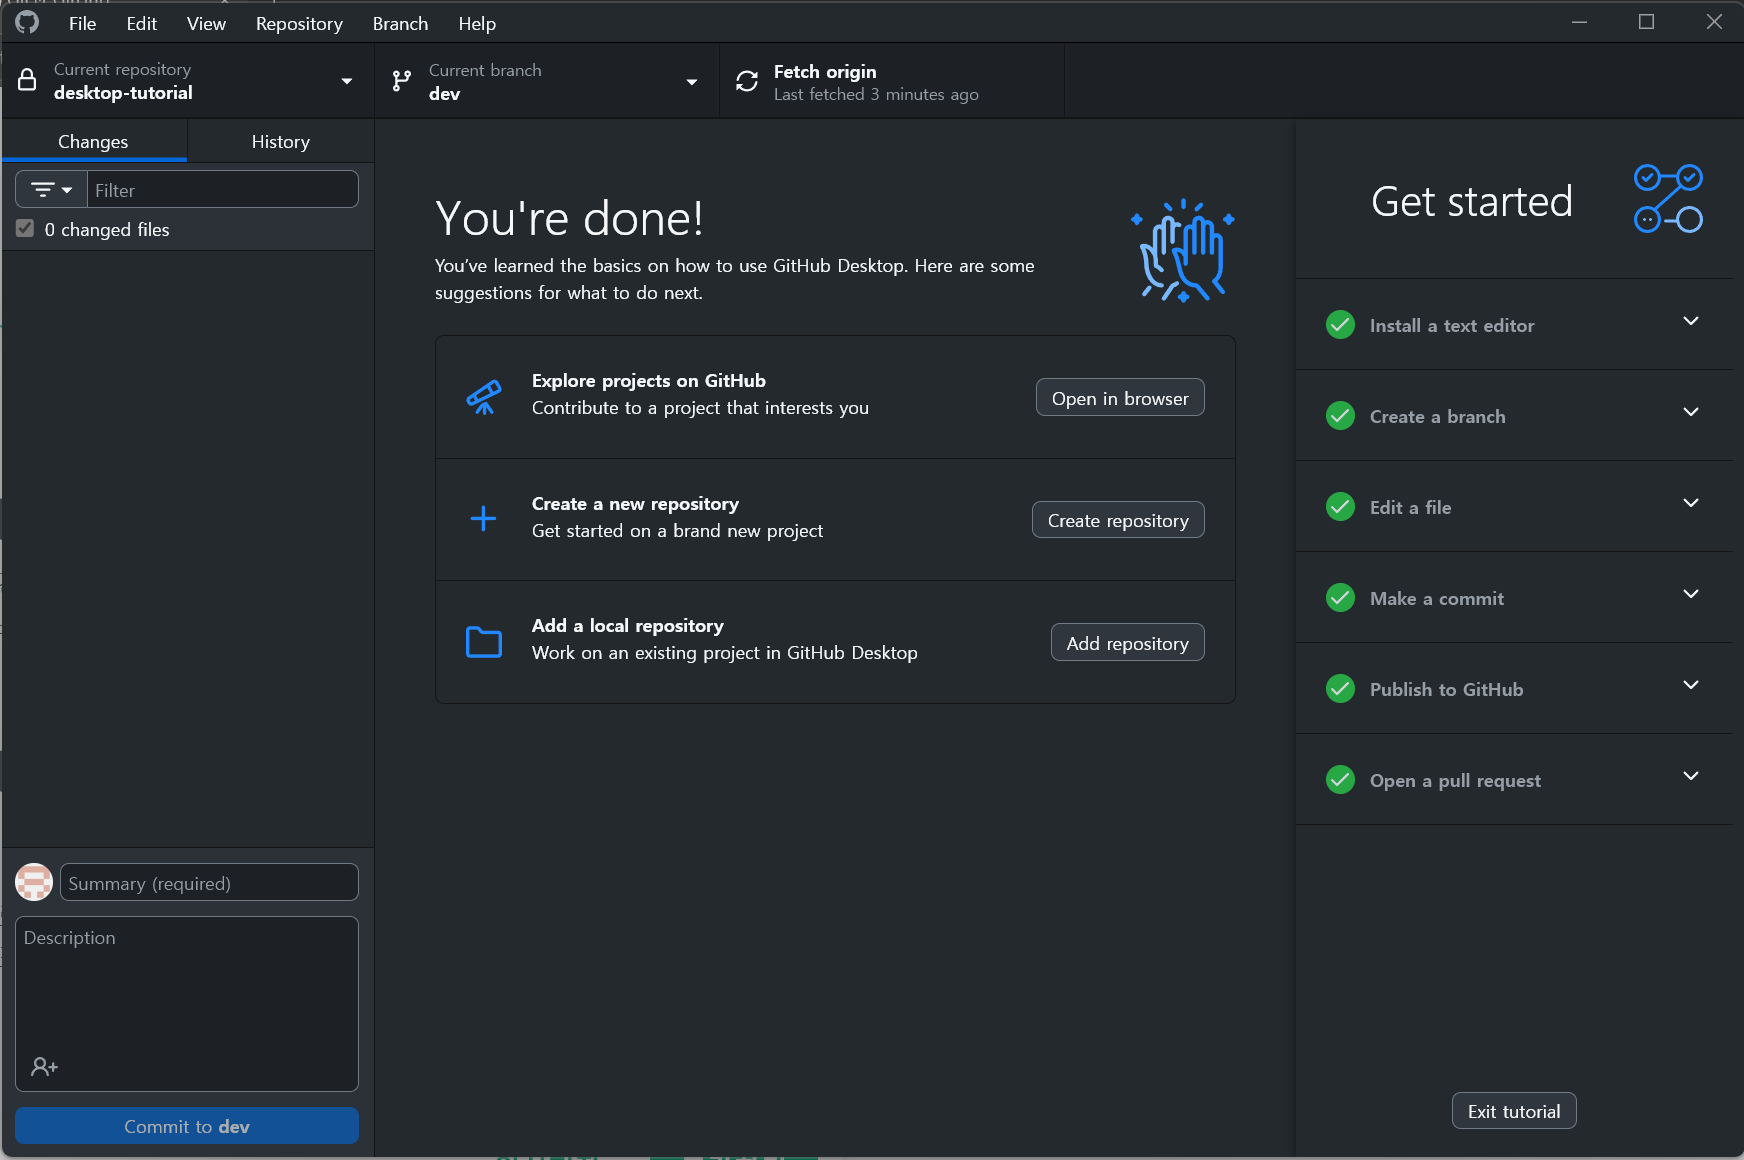Toggle the 0 changed files checkbox
The image size is (1744, 1160).
[x=25, y=228]
